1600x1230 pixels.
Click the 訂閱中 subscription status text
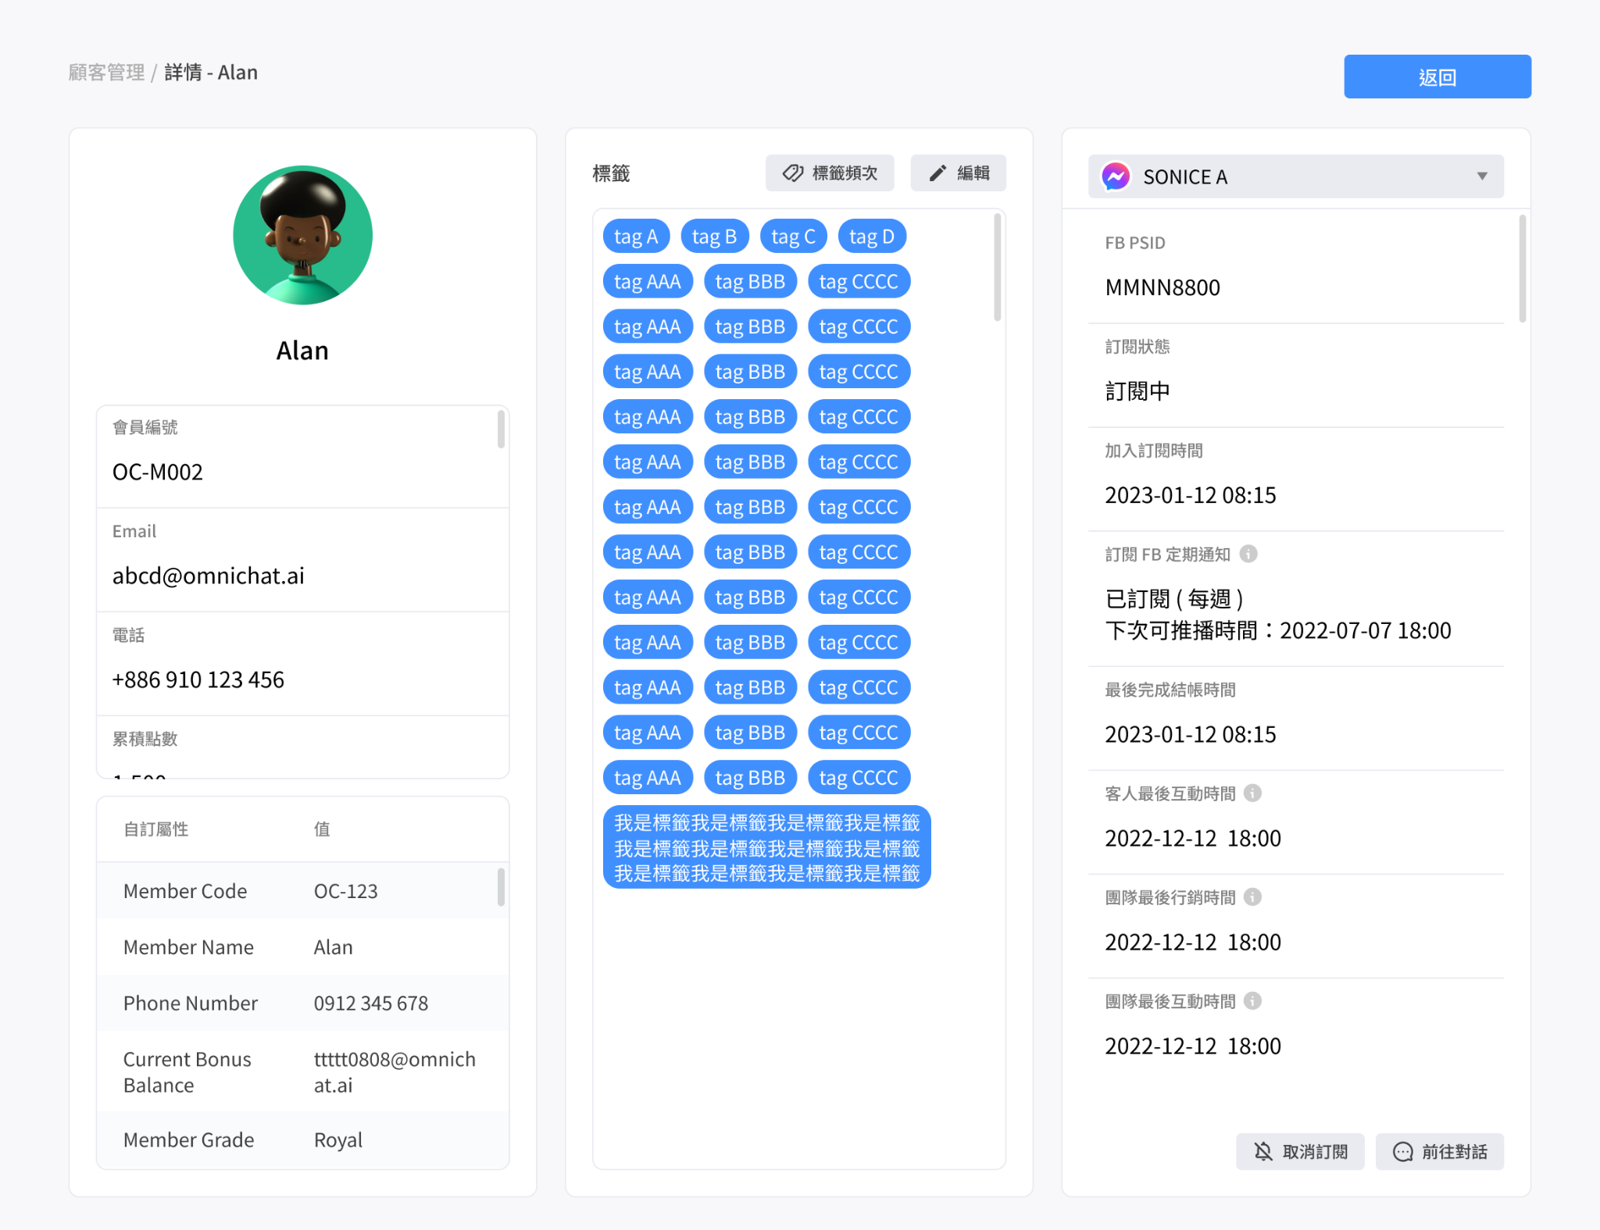tap(1137, 391)
